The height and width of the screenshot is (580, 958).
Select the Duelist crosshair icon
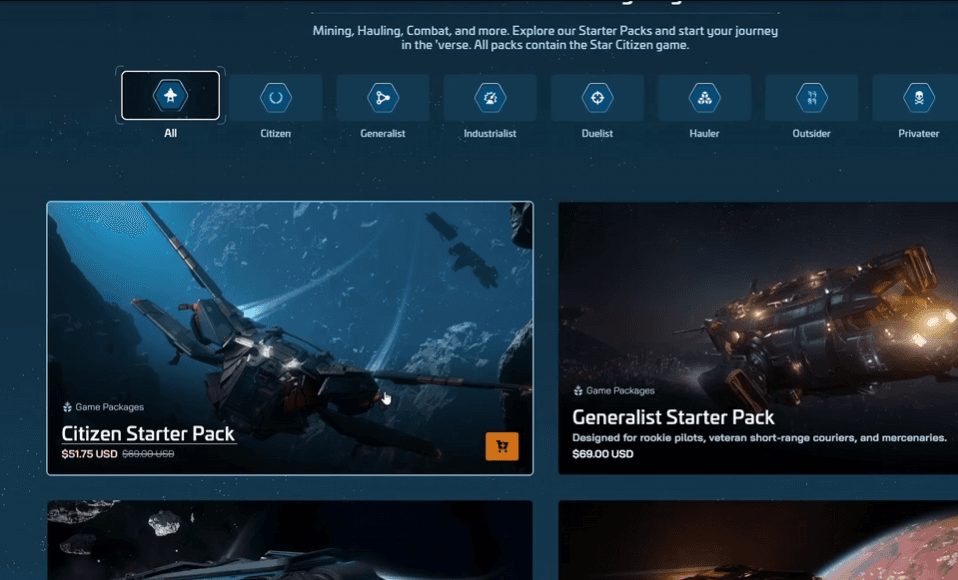tap(597, 97)
